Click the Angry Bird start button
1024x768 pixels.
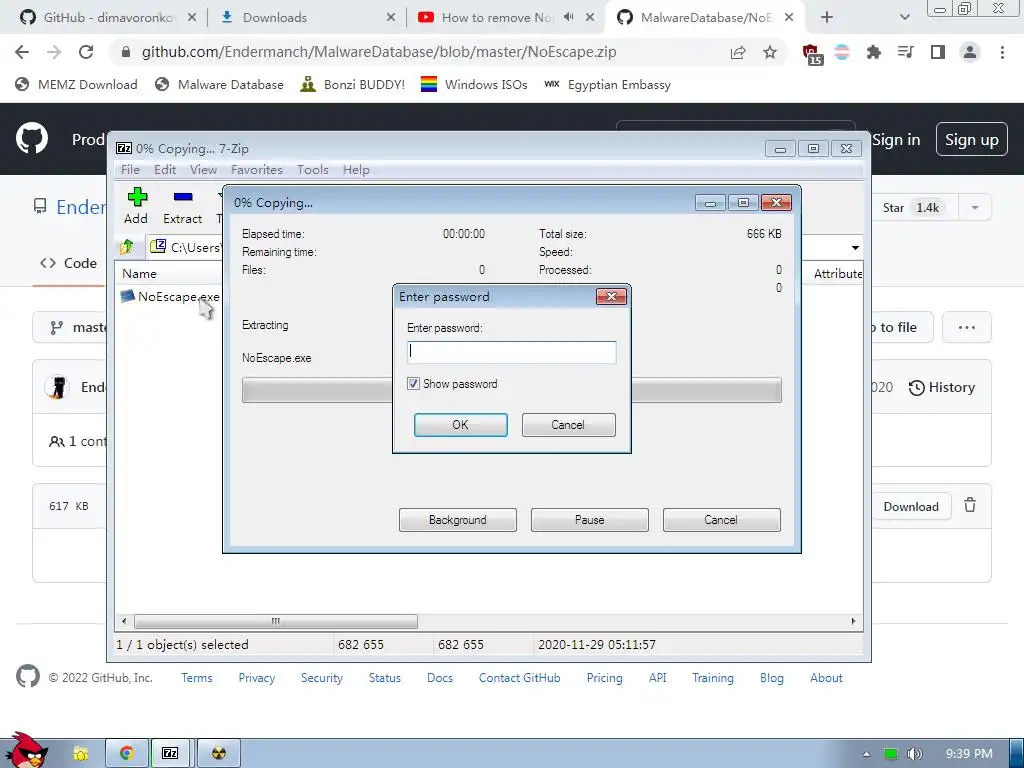[x=25, y=750]
